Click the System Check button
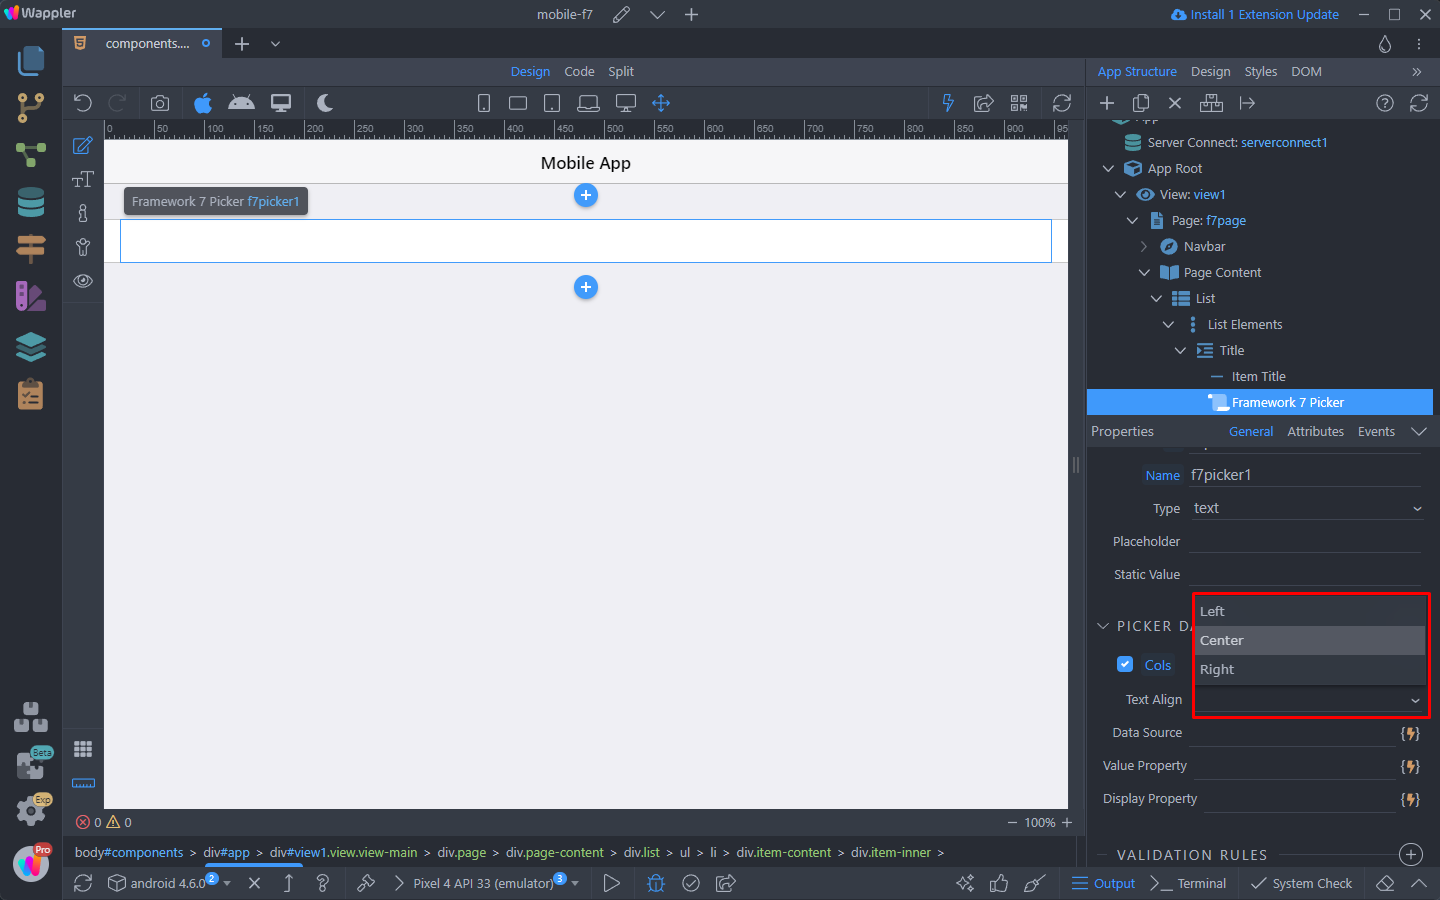 point(1302,883)
